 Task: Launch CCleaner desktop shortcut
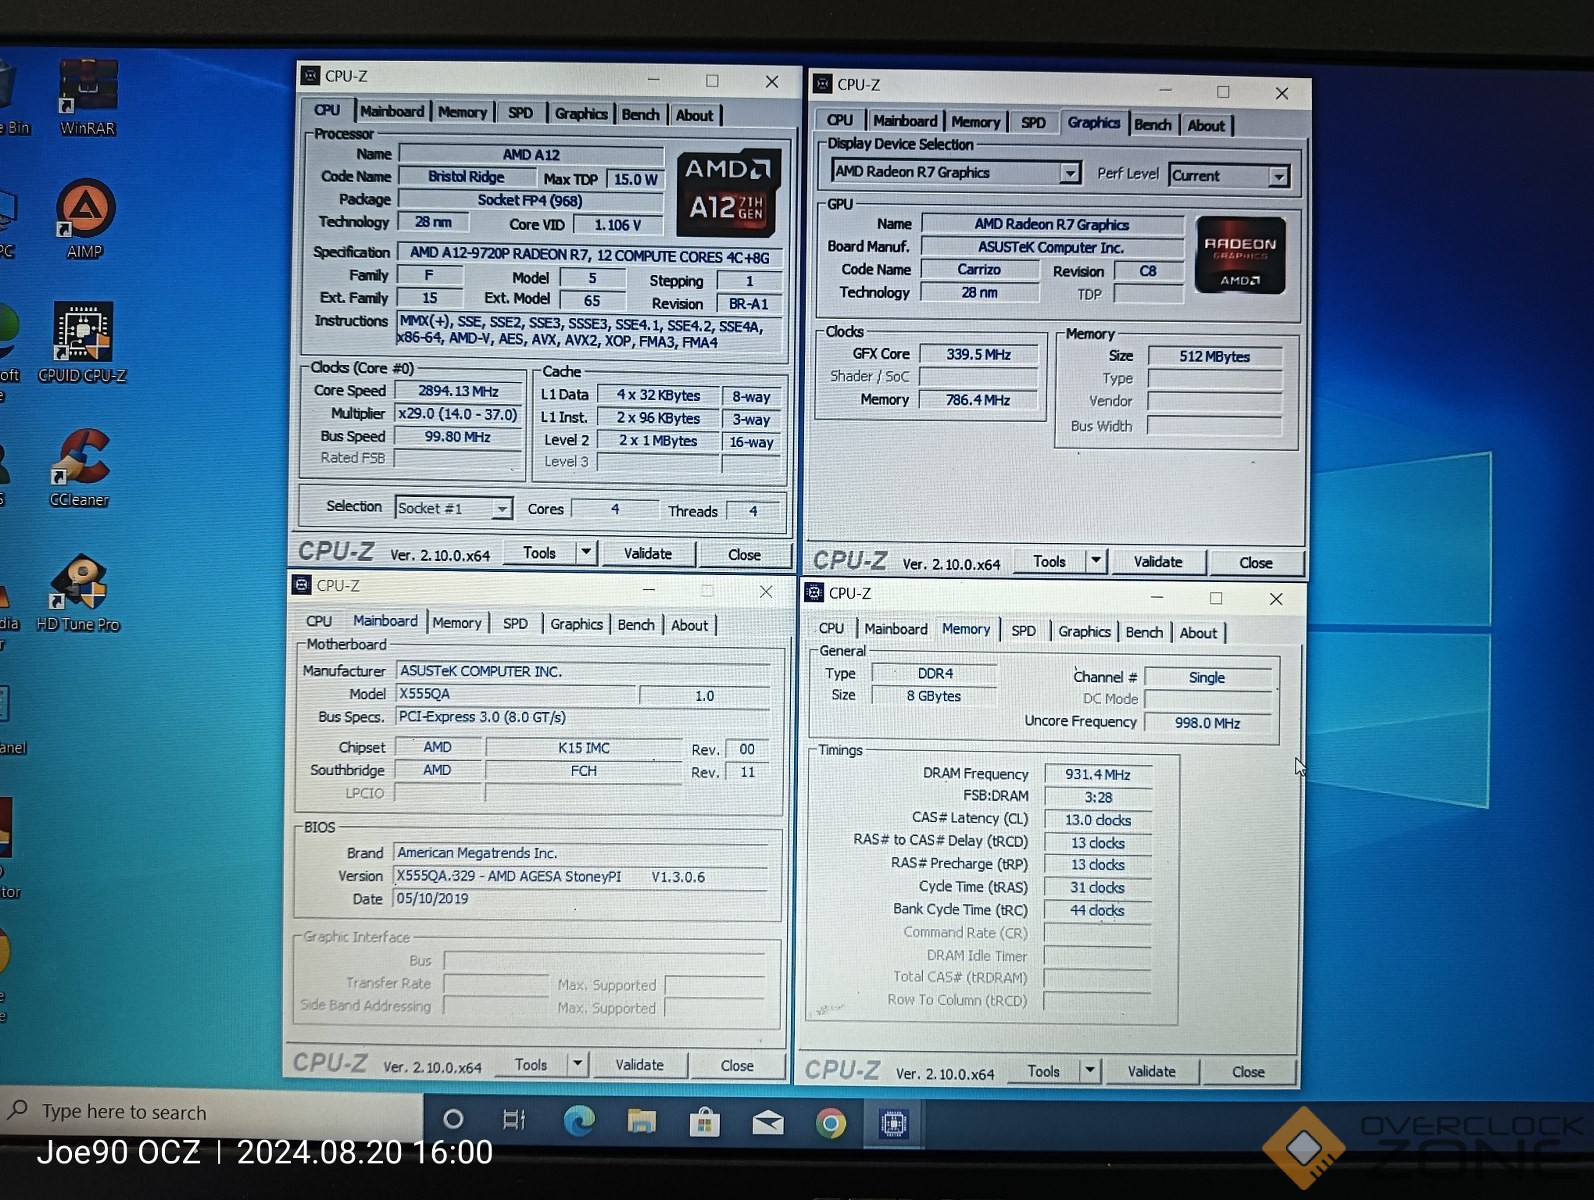coord(81,460)
